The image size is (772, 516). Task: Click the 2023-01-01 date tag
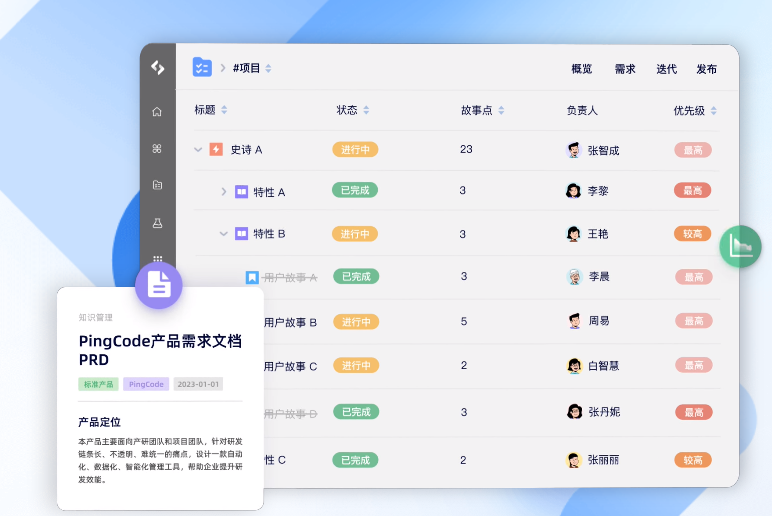(x=198, y=384)
